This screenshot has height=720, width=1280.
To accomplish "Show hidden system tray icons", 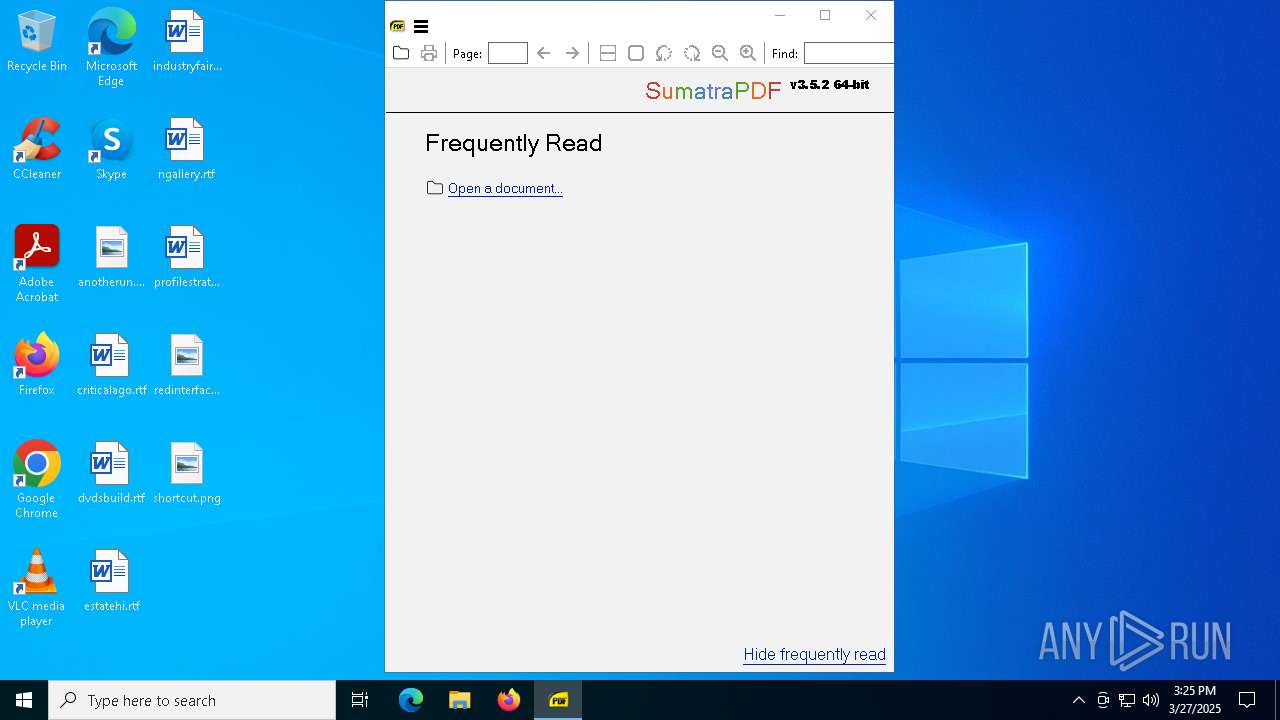I will pos(1078,700).
